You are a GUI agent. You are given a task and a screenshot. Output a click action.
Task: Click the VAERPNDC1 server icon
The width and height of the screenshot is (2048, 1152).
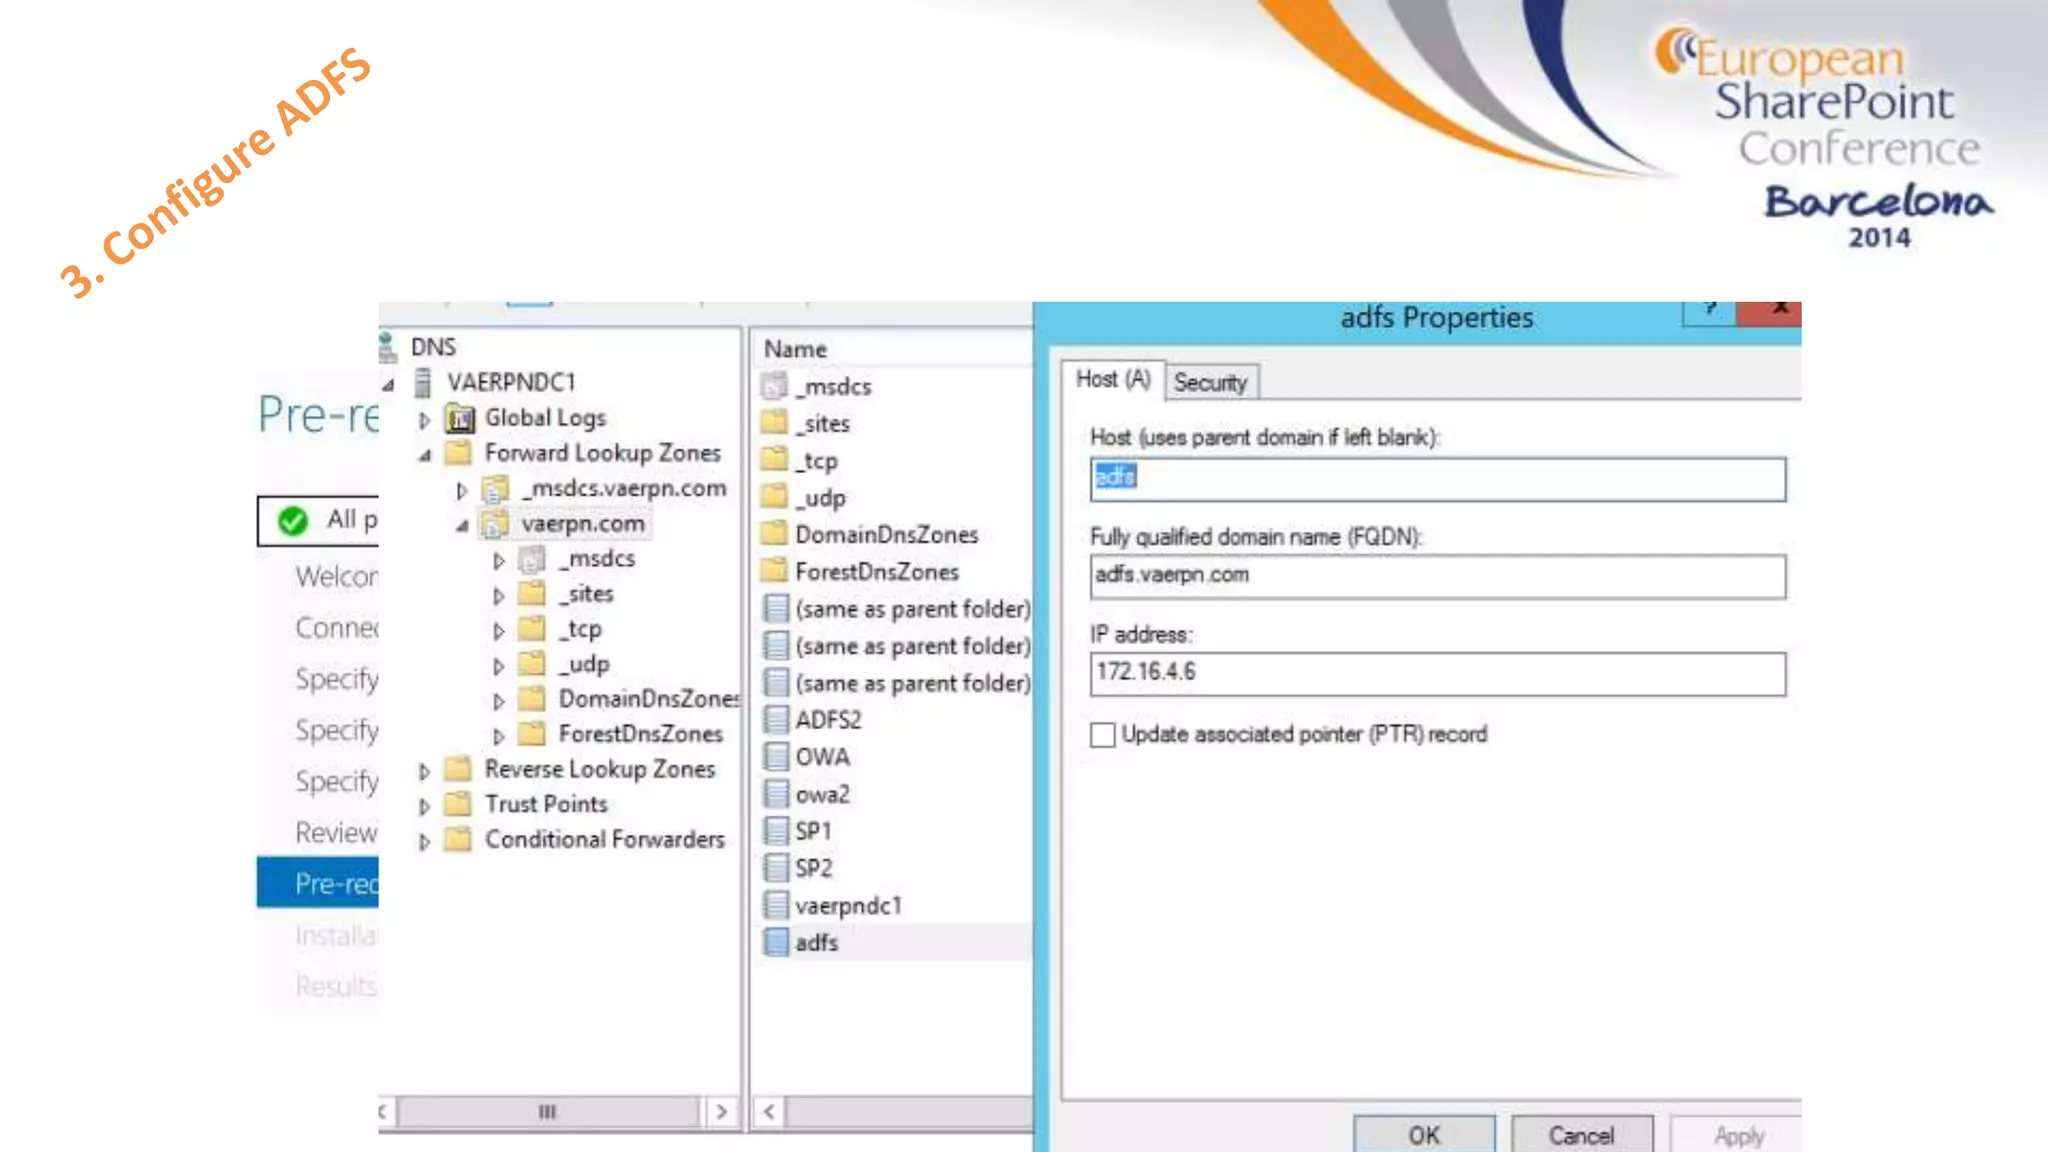point(423,383)
